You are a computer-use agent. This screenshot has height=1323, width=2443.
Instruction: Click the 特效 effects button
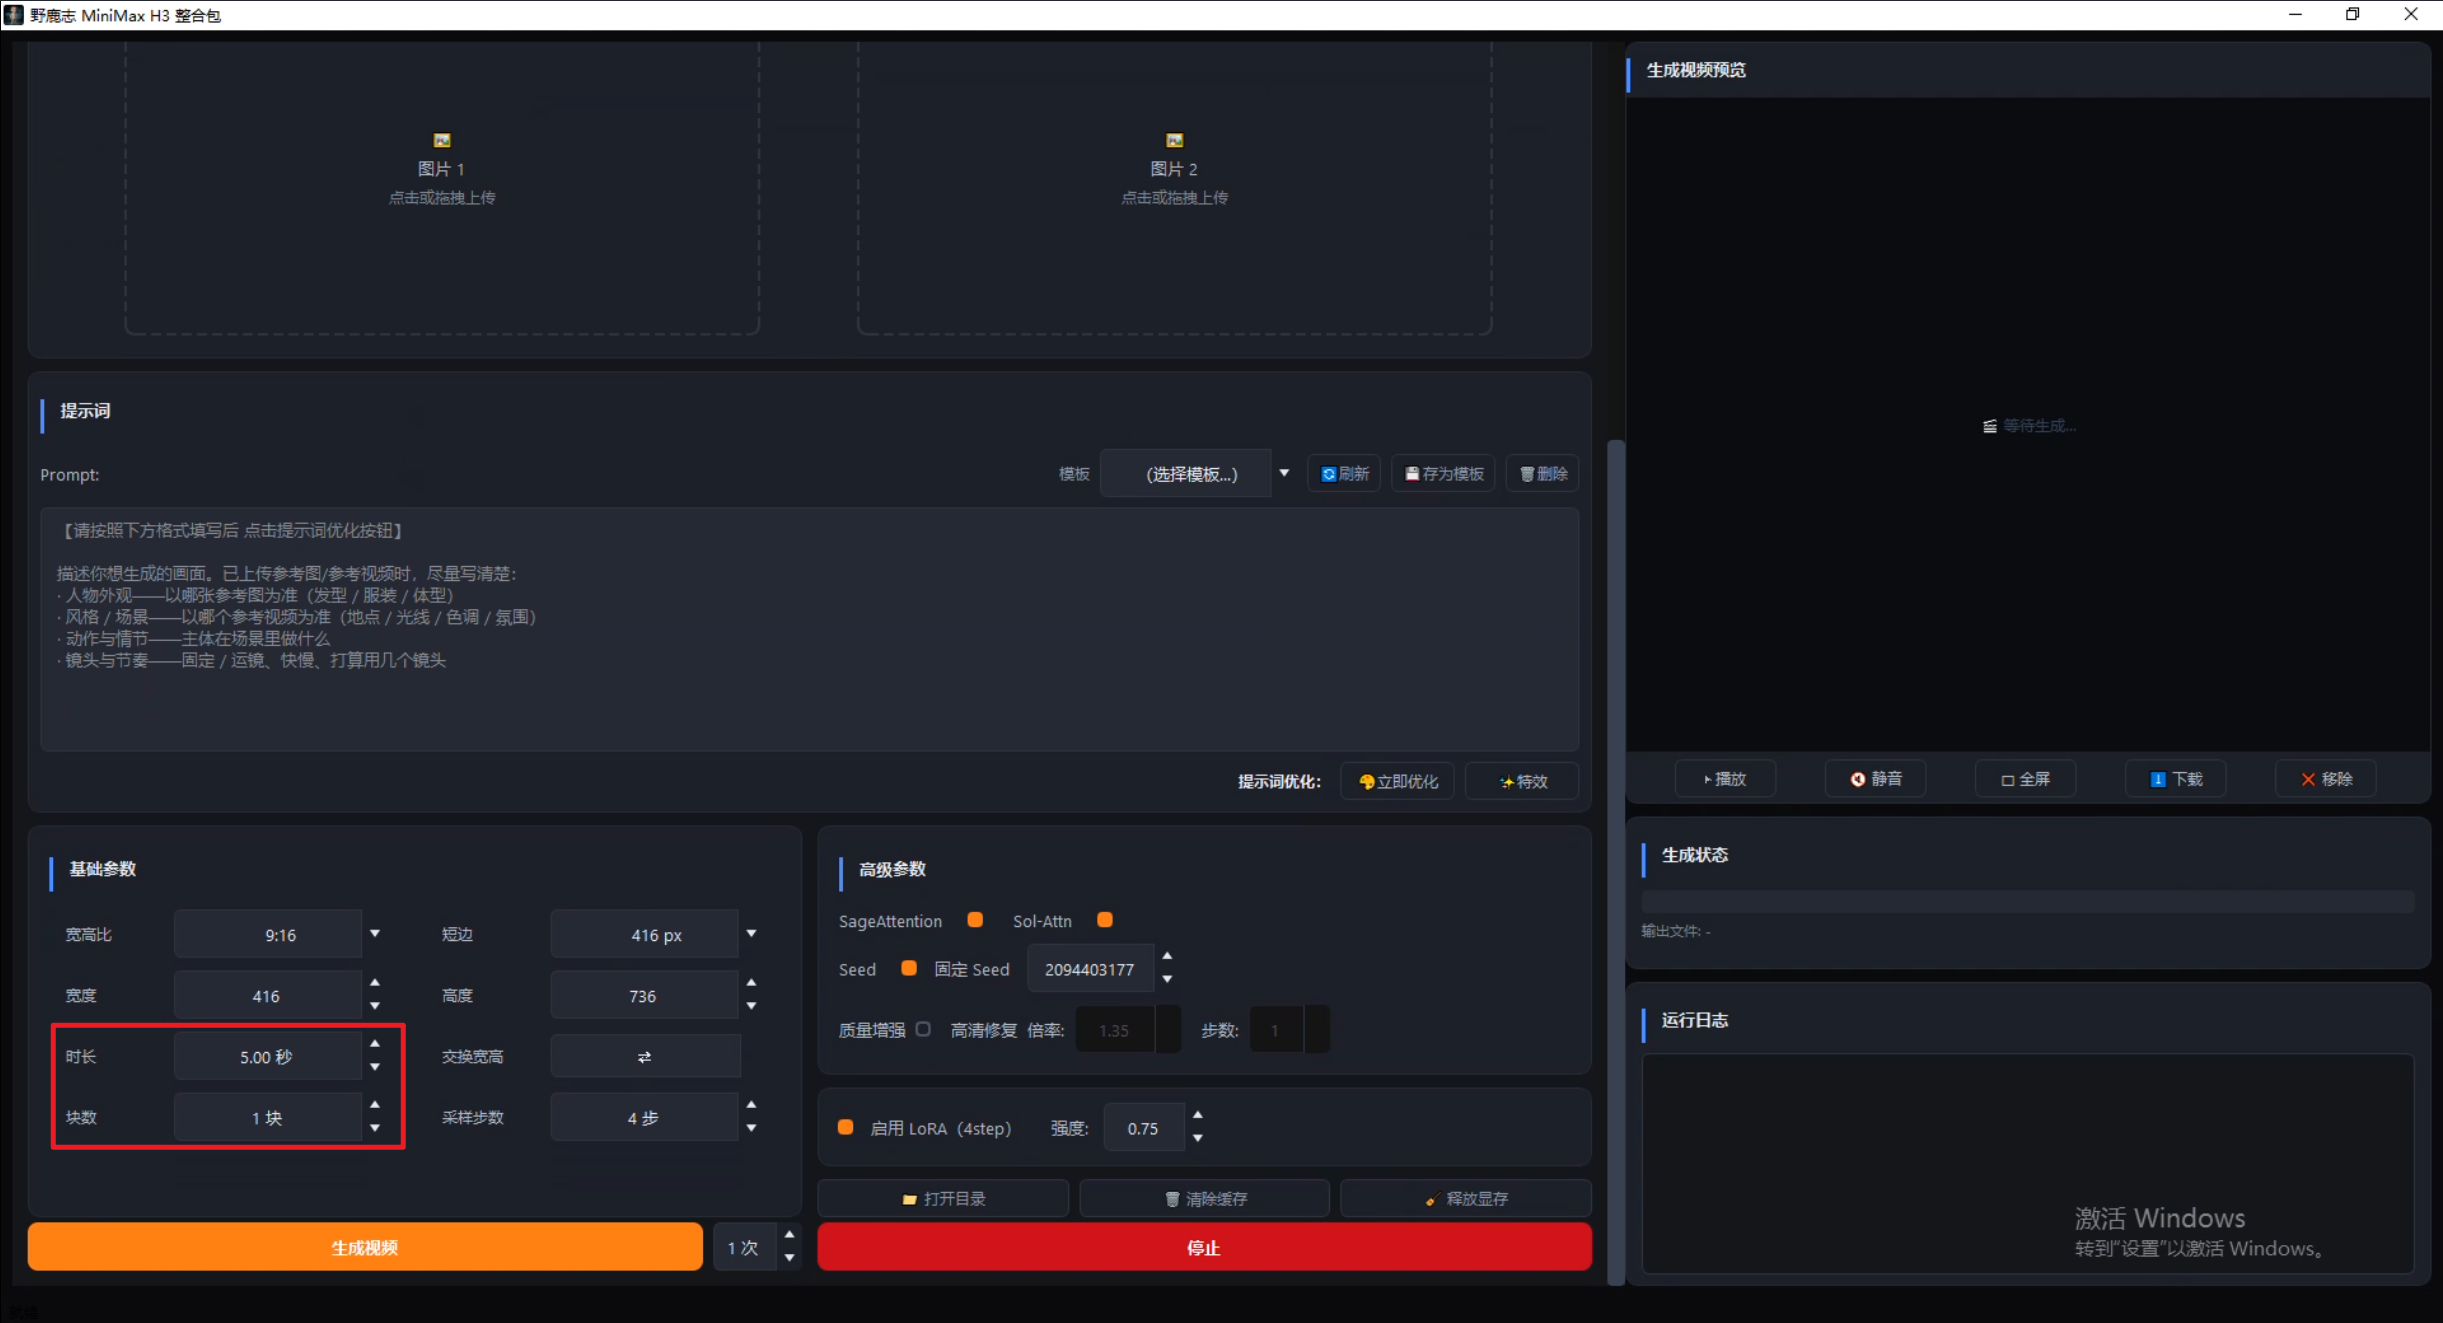1522,781
